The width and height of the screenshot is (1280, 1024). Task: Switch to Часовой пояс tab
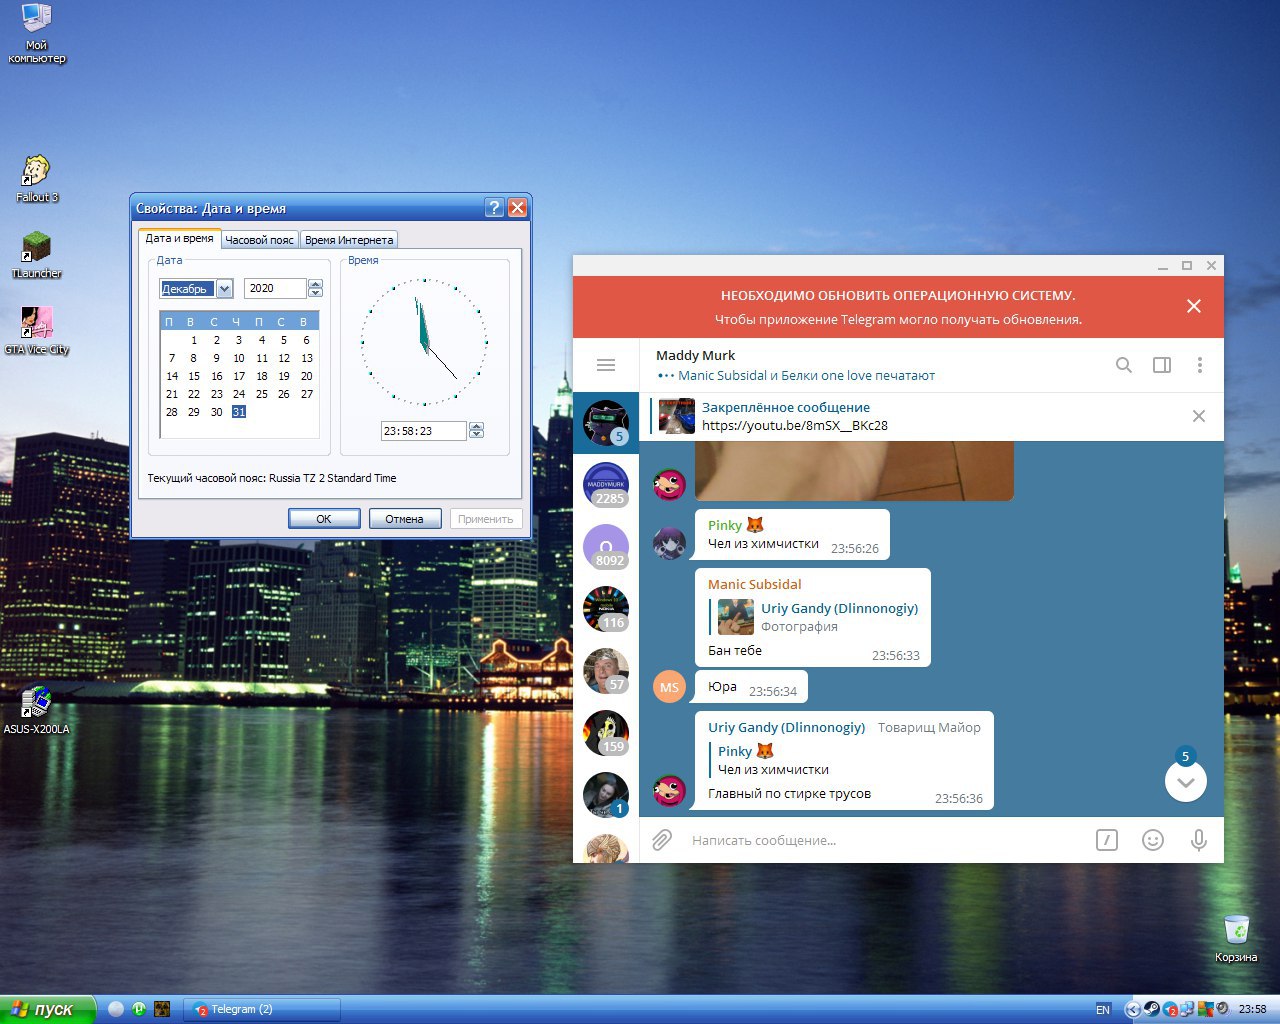pyautogui.click(x=260, y=240)
